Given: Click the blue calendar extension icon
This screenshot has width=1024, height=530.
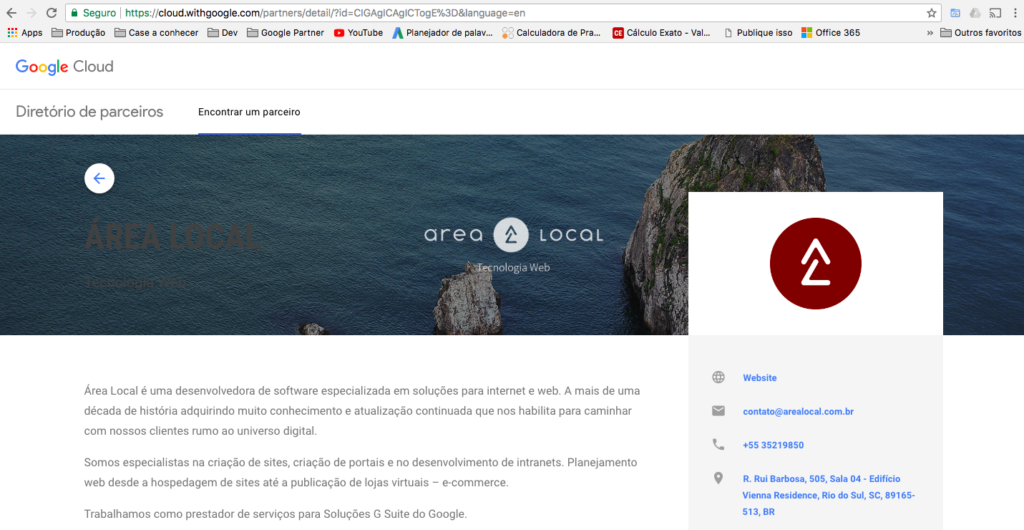Looking at the screenshot, I should (x=955, y=13).
